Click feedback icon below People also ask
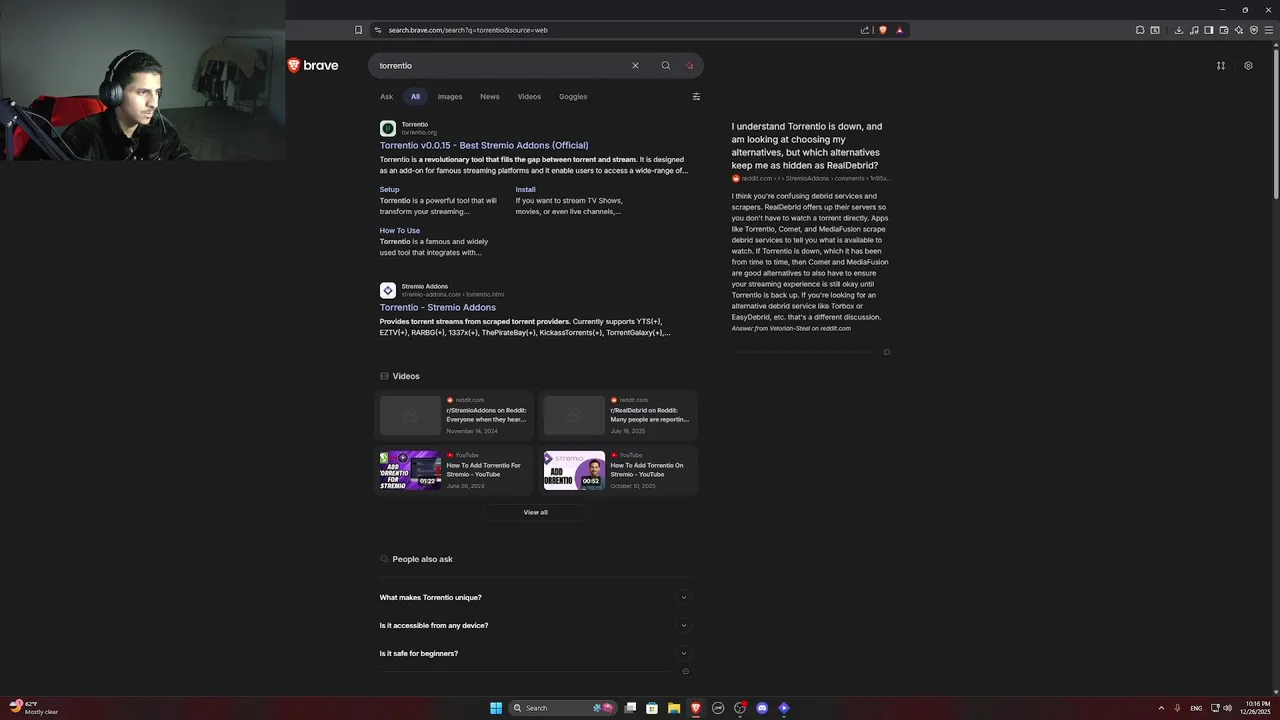Screen dimensions: 1280x720 [x=685, y=672]
